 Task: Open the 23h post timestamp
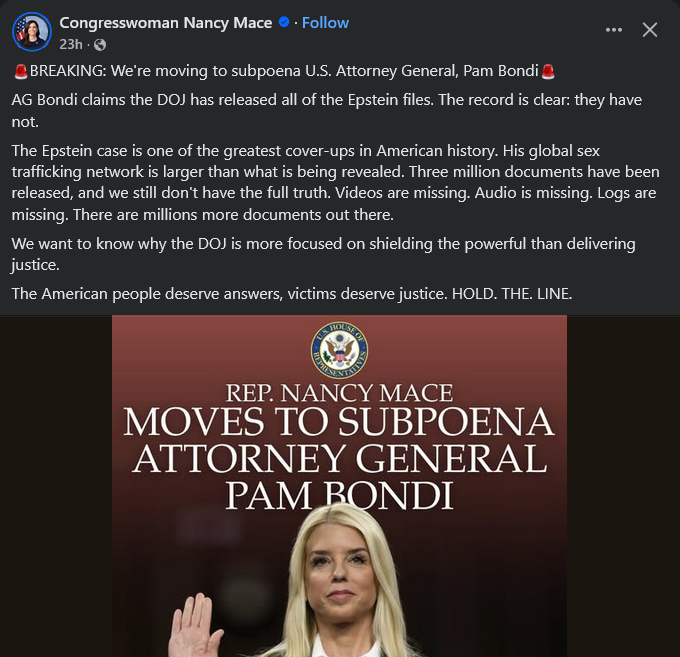71,44
